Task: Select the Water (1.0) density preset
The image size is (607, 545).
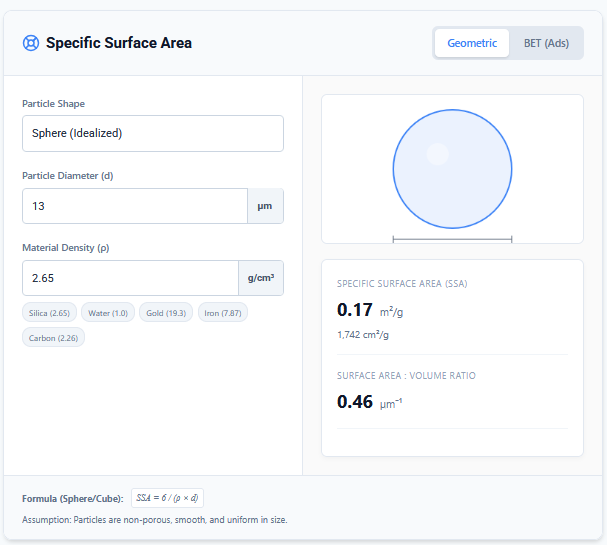Action: click(108, 313)
